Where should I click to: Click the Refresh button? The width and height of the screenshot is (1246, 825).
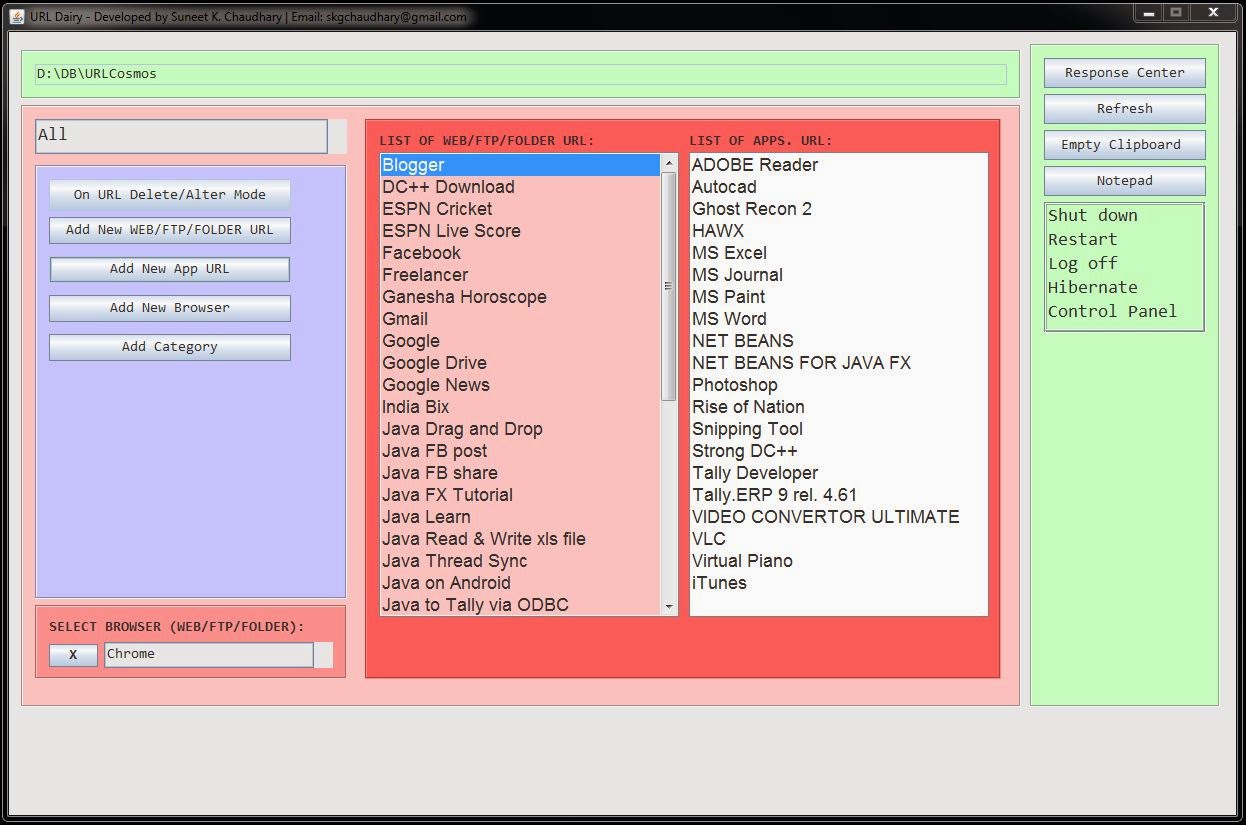click(1124, 109)
